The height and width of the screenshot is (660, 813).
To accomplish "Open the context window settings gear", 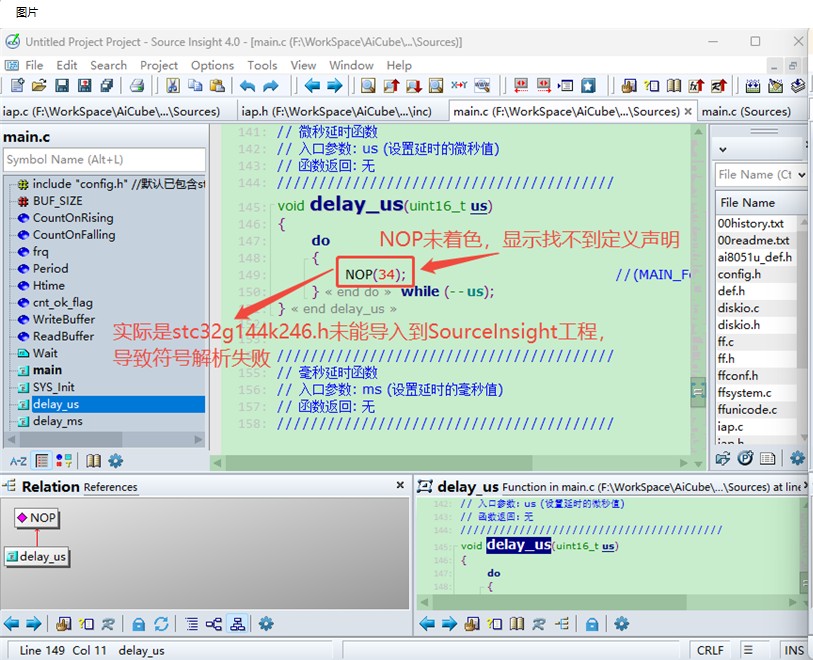I will pos(621,624).
